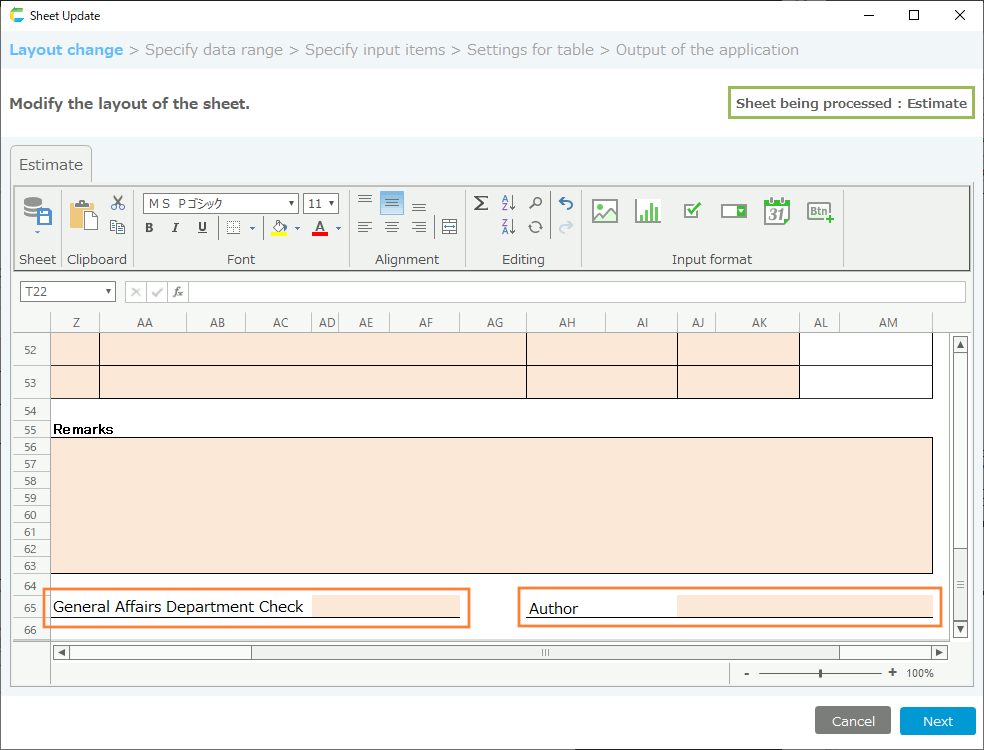Insert a chart from Input format
This screenshot has width=984, height=750.
point(648,211)
